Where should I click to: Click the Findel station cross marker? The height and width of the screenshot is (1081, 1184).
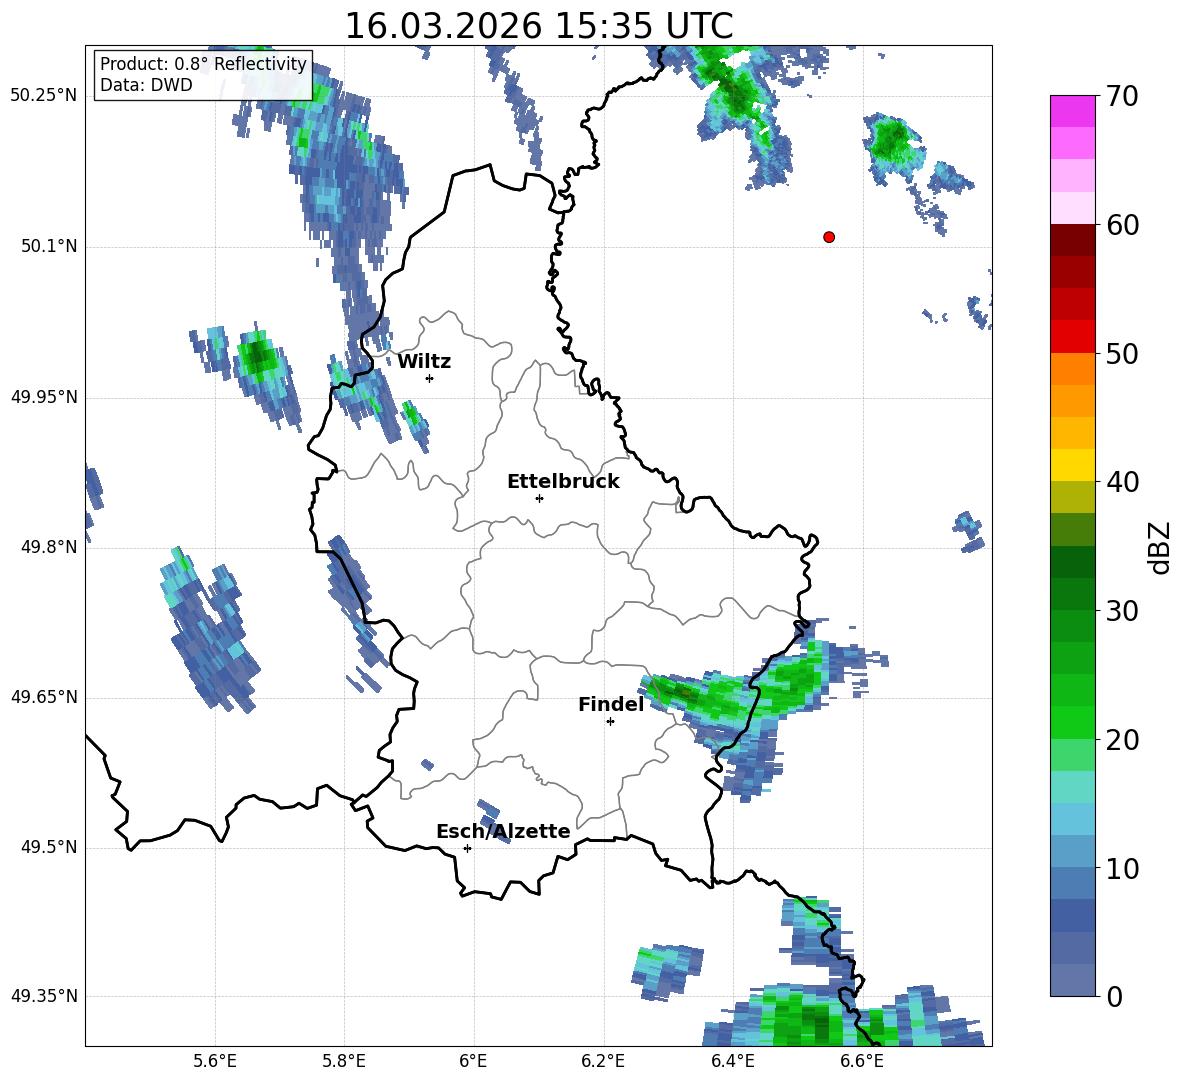point(610,722)
